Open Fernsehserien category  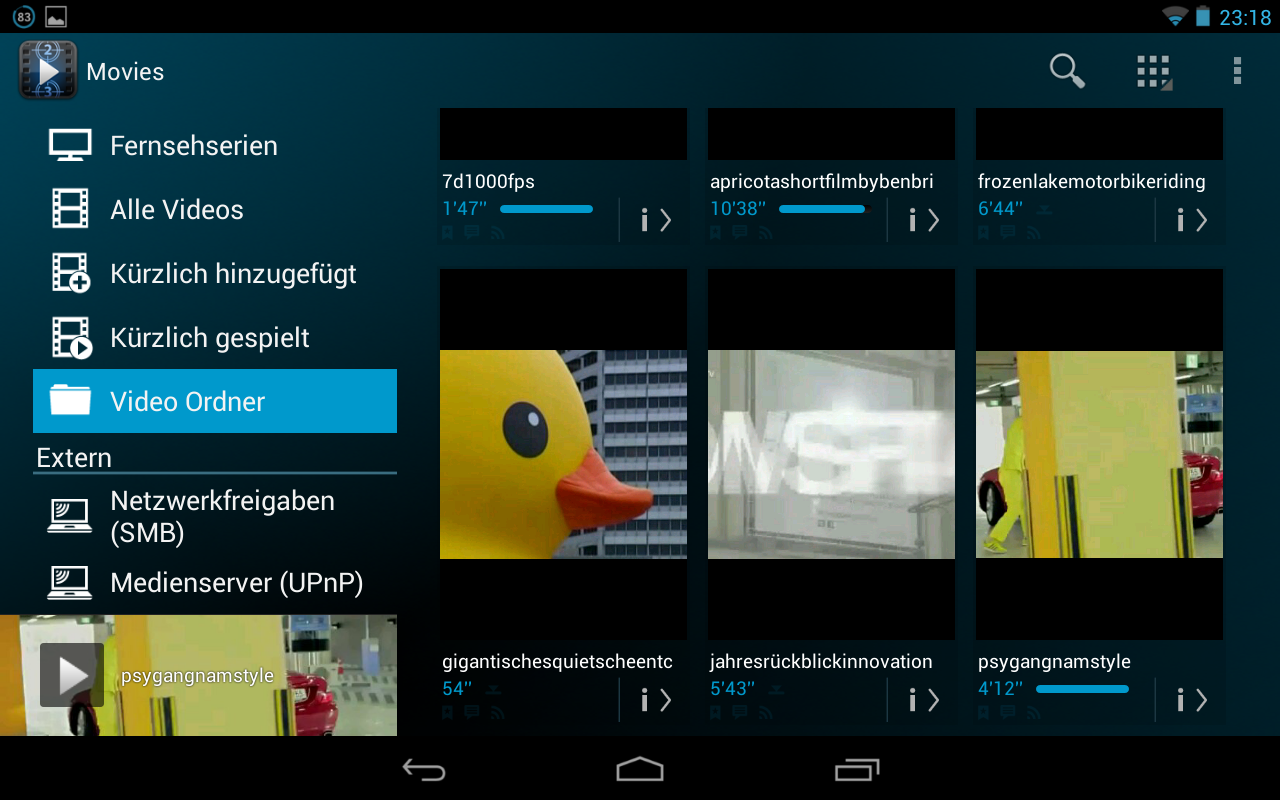click(x=215, y=145)
